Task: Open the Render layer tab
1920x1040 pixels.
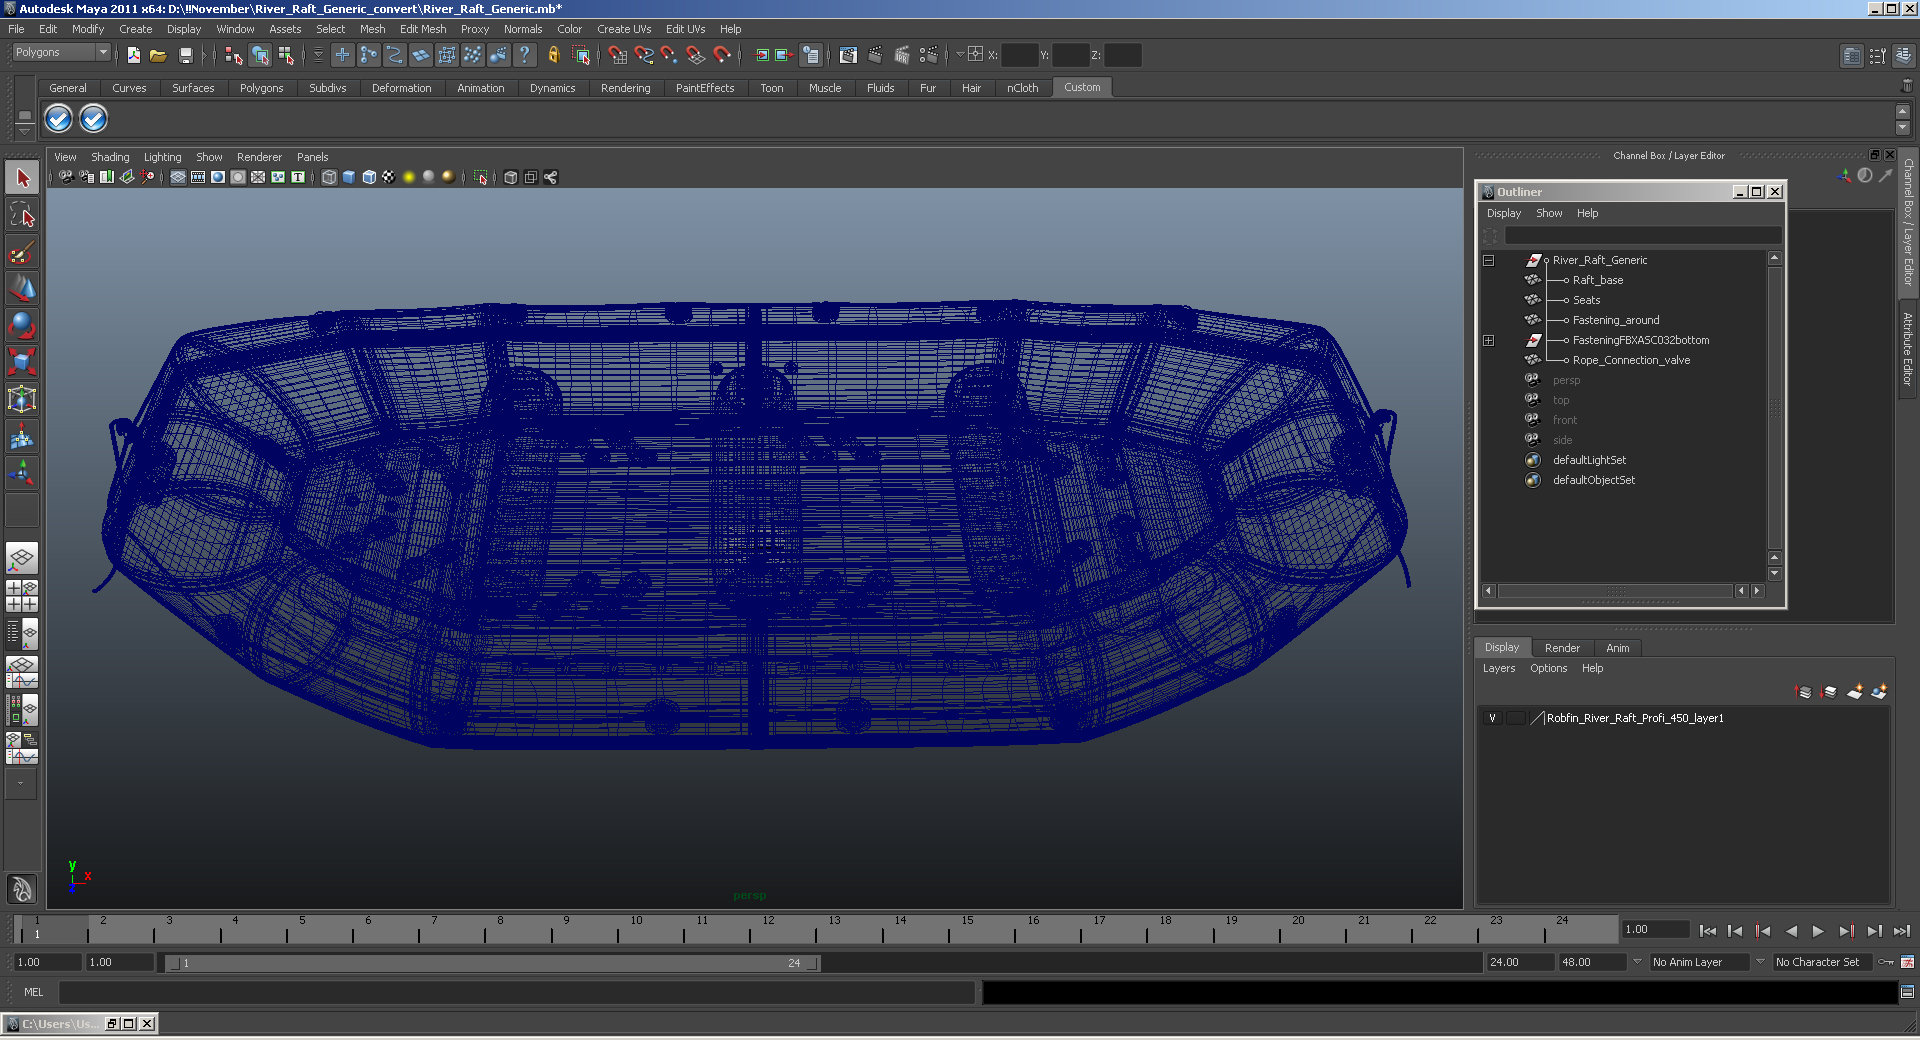Action: [x=1562, y=648]
